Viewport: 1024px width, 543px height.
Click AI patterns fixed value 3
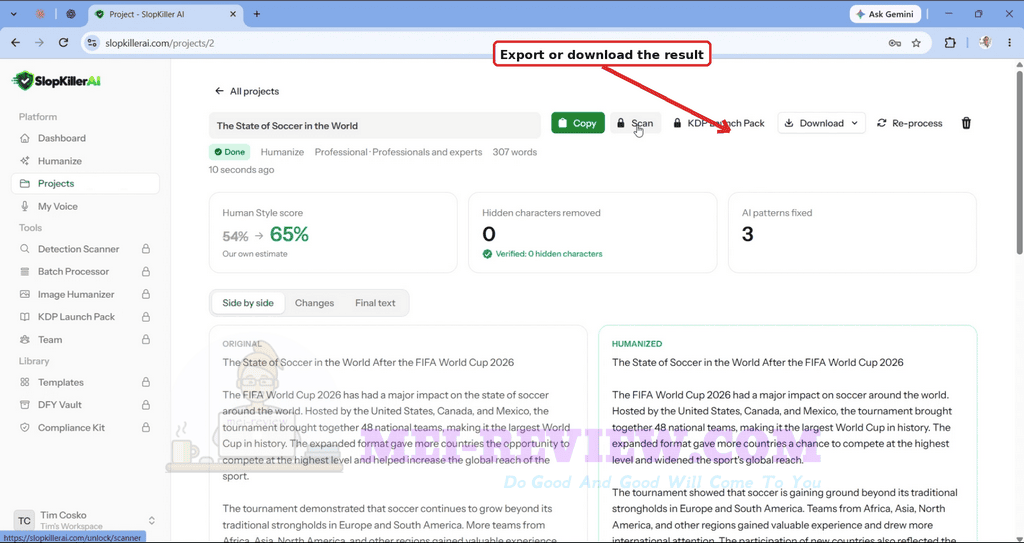point(748,234)
